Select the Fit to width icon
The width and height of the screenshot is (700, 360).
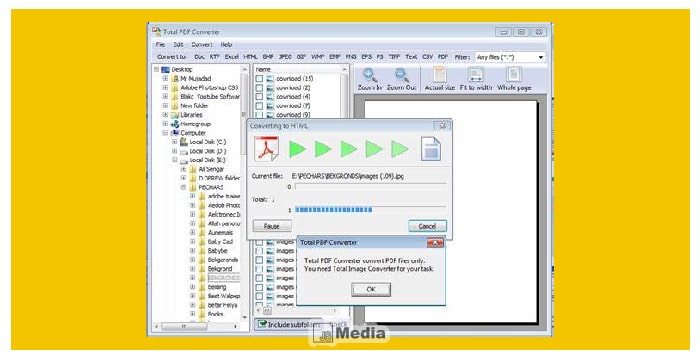(x=476, y=75)
